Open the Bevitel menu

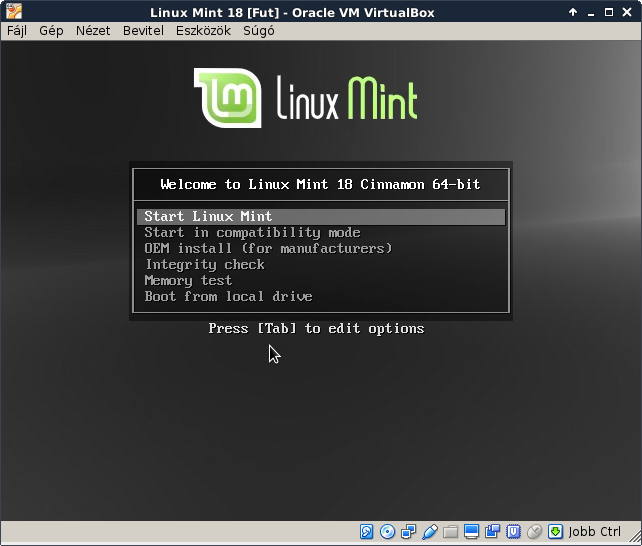click(143, 31)
